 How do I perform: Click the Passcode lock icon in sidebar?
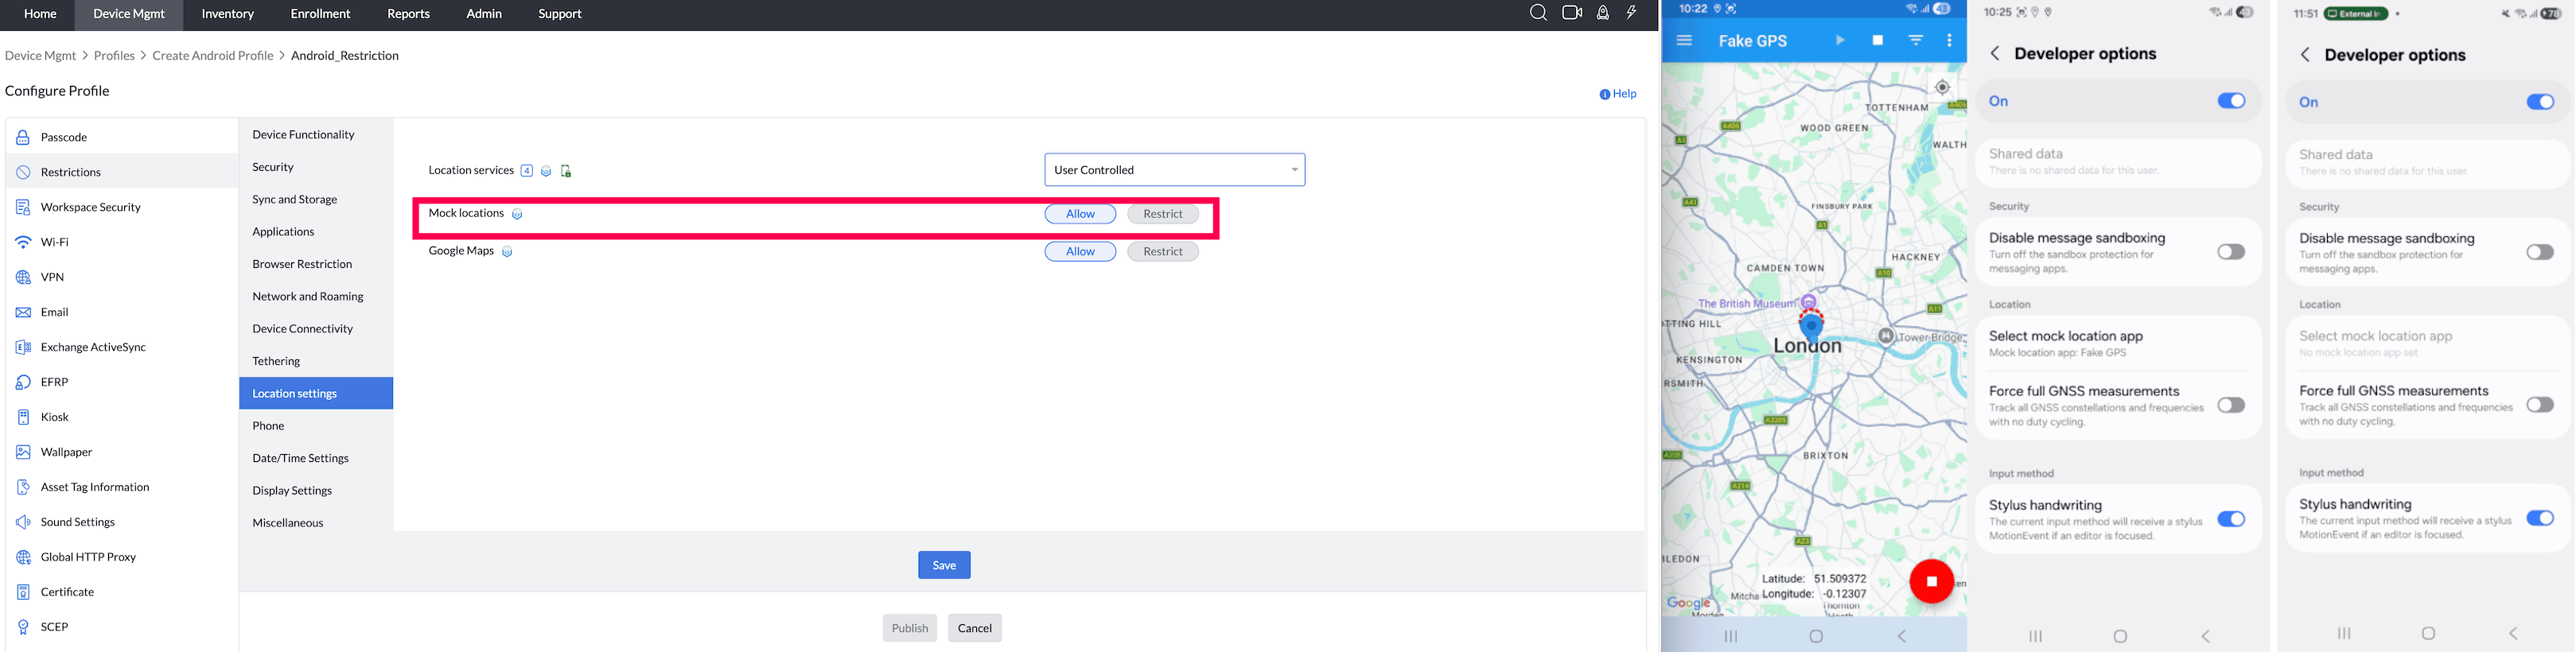pos(23,137)
